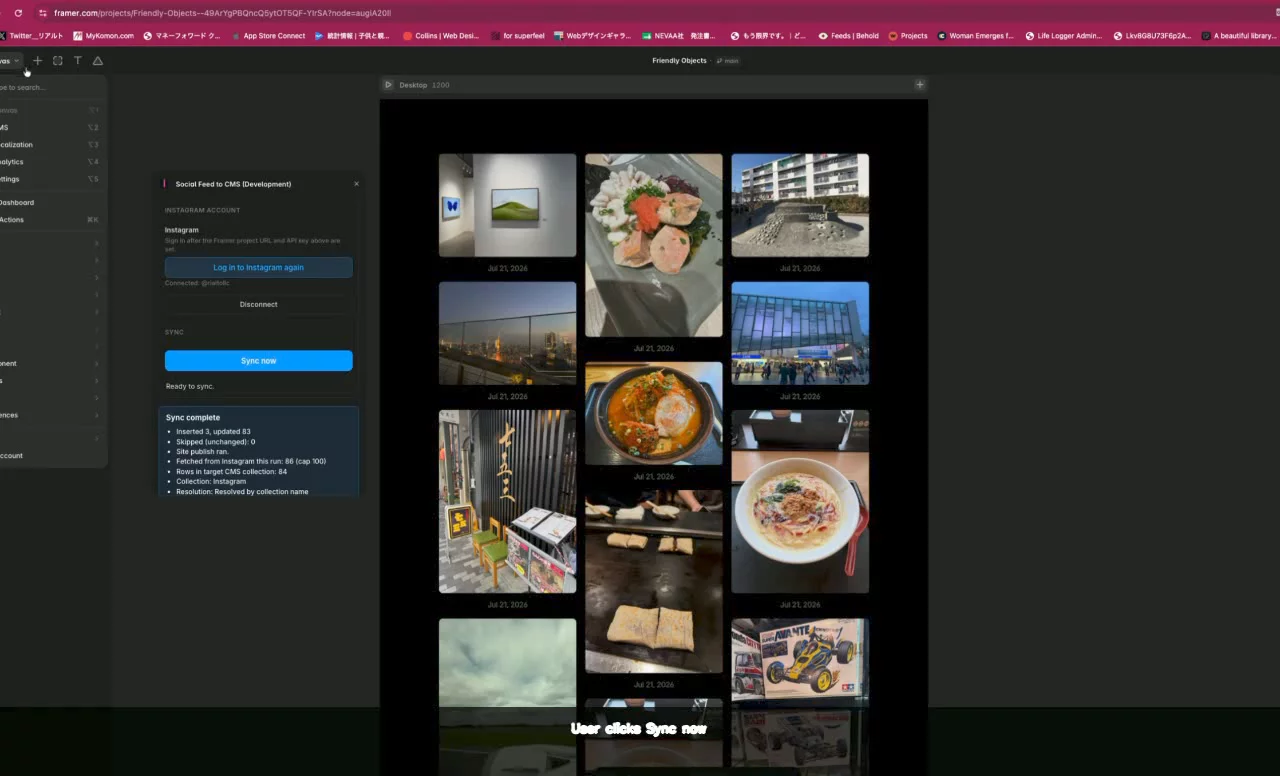This screenshot has height=776, width=1280.
Task: Select the Text tool icon
Action: point(78,61)
